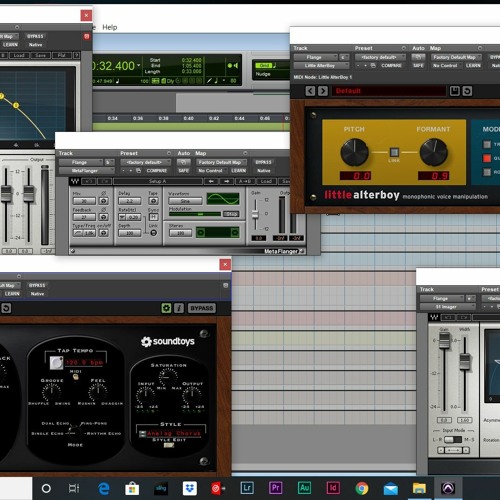This screenshot has height=500, width=500.
Task: Toggle Feedback phase invert button in MetaFlanger
Action: pos(104,217)
